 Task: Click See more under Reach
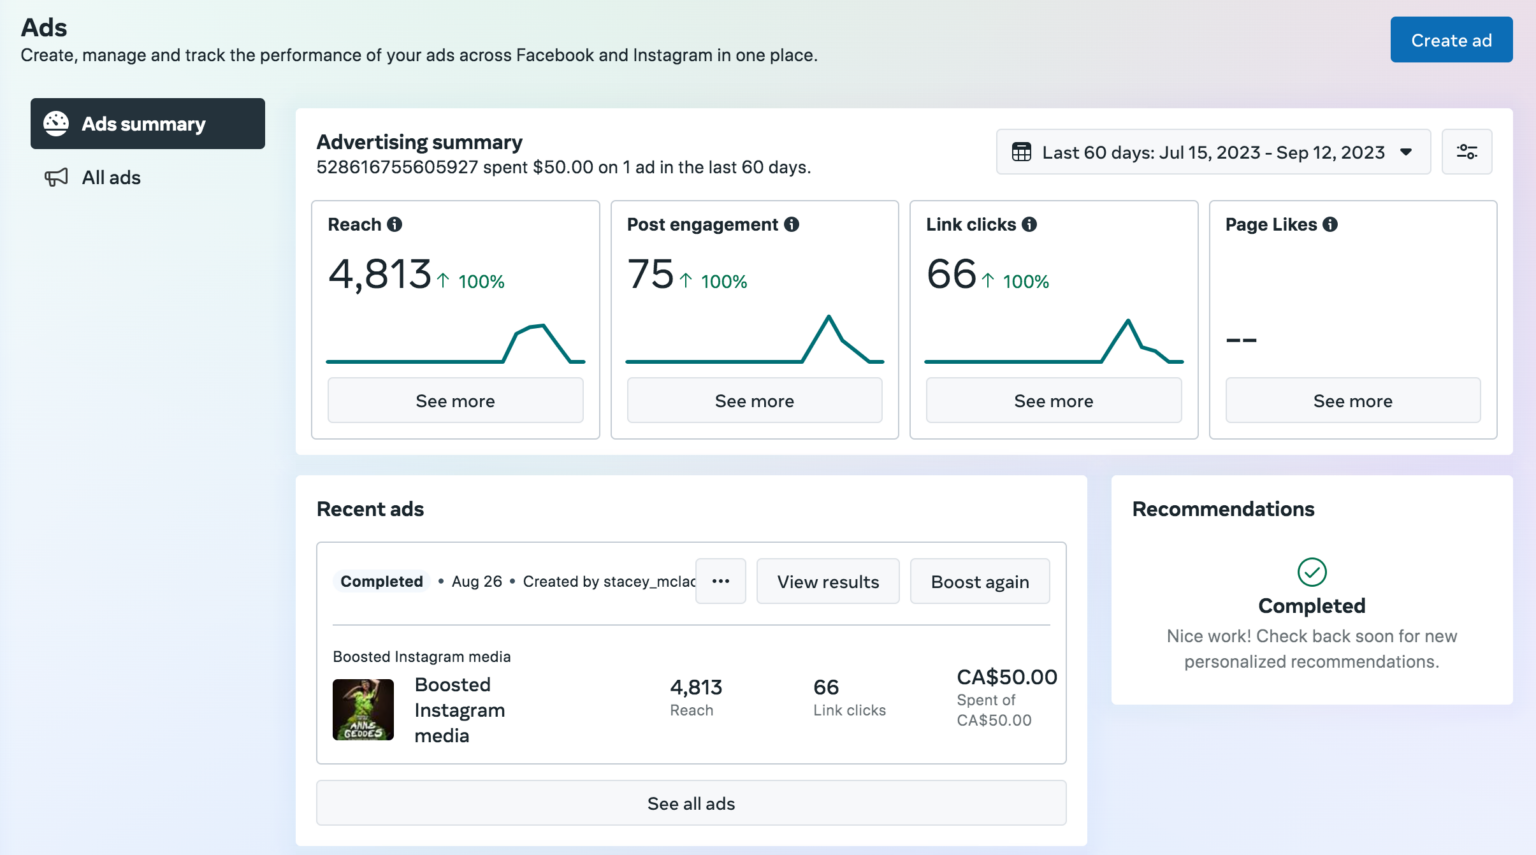tap(455, 400)
